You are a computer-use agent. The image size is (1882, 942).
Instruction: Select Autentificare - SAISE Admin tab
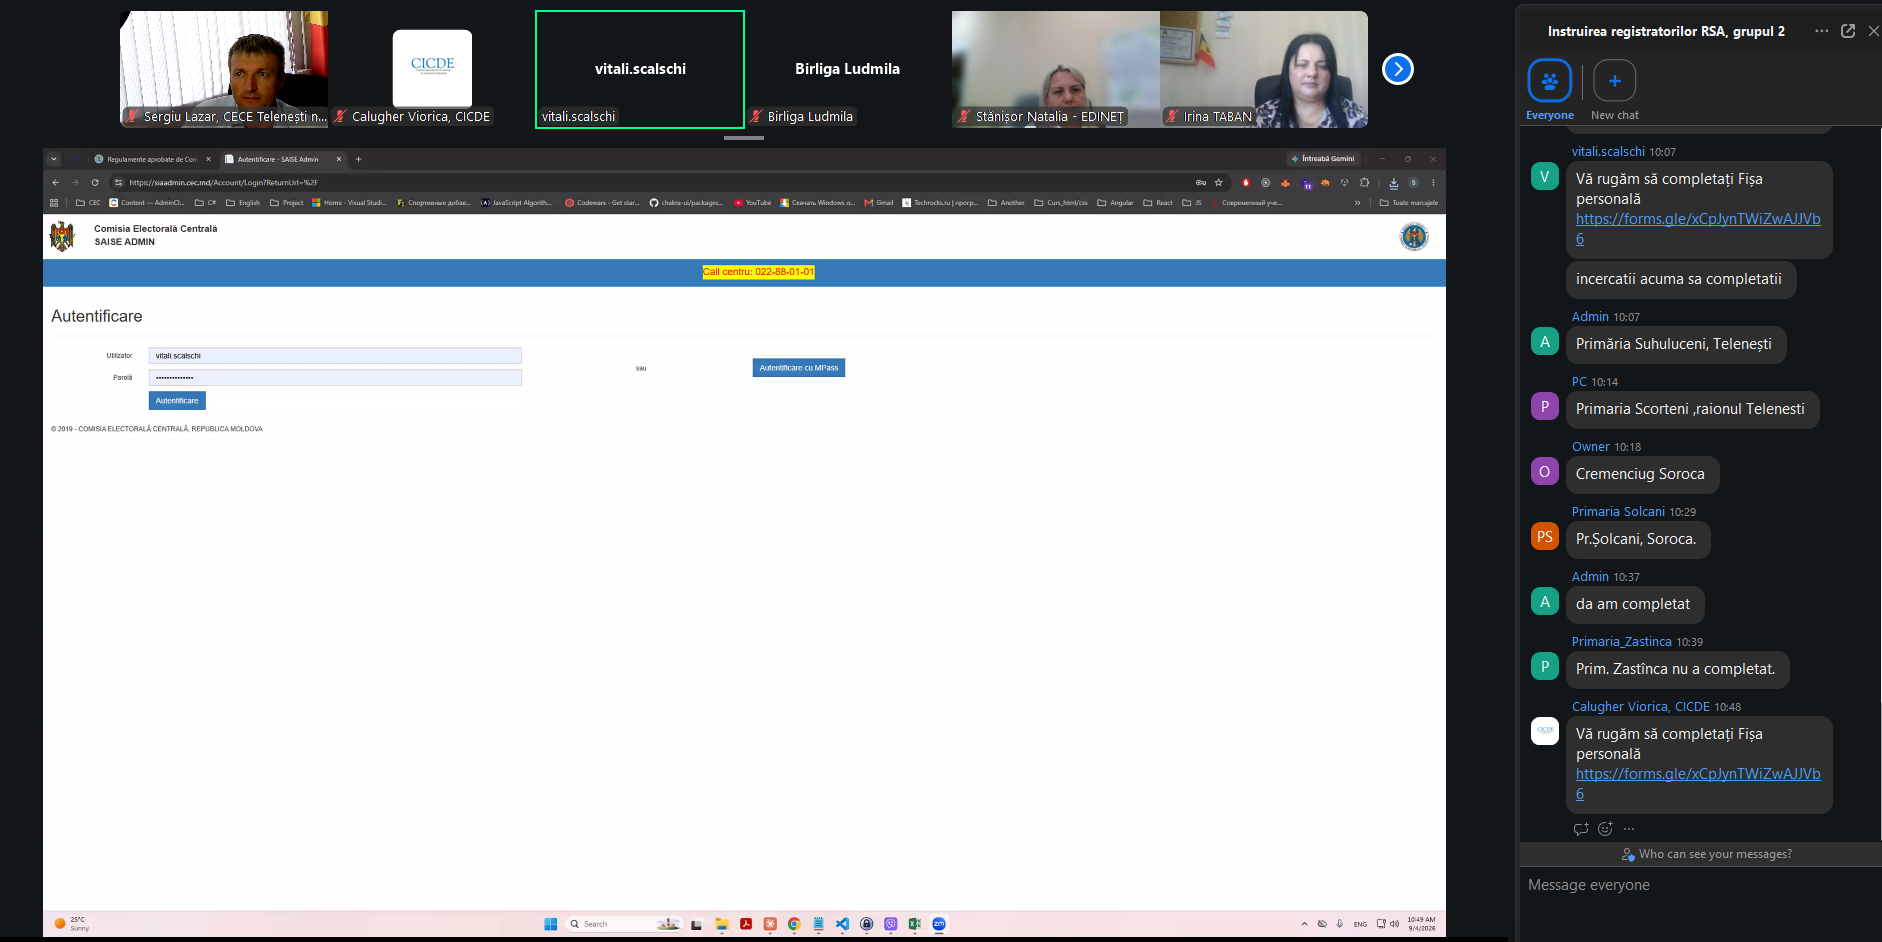280,159
